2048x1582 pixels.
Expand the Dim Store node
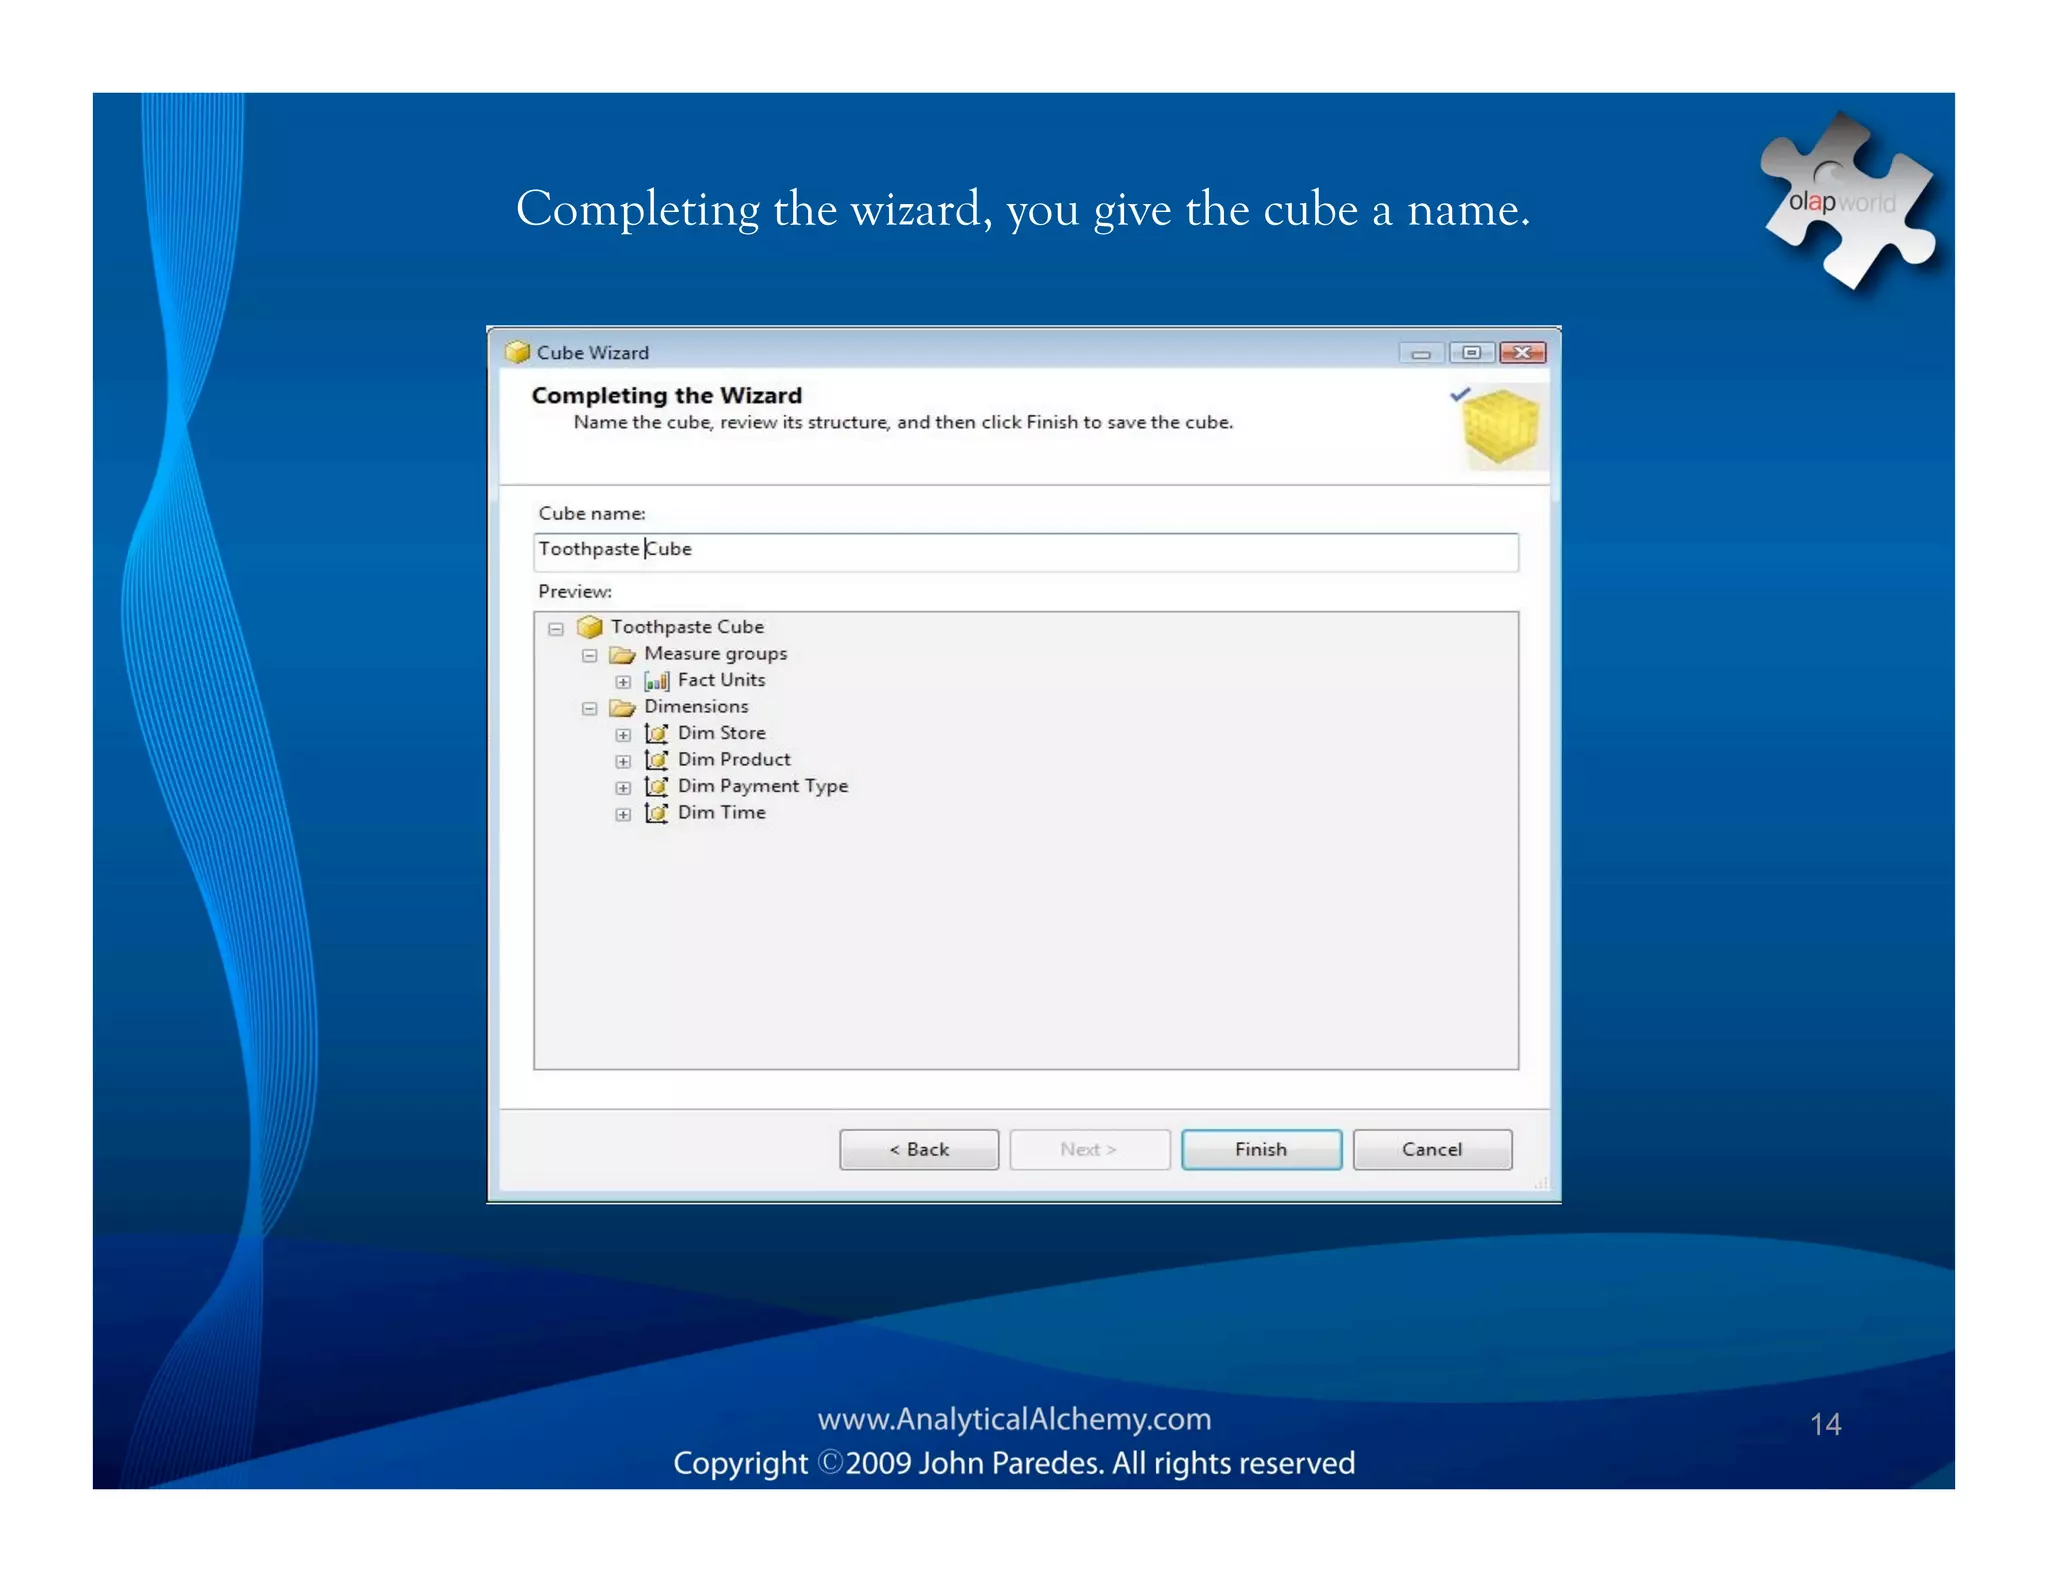[623, 735]
